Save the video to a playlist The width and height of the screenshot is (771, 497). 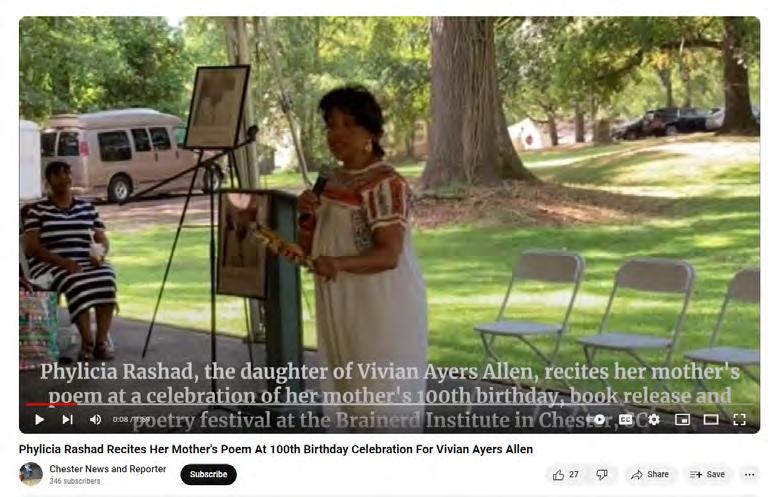click(707, 474)
